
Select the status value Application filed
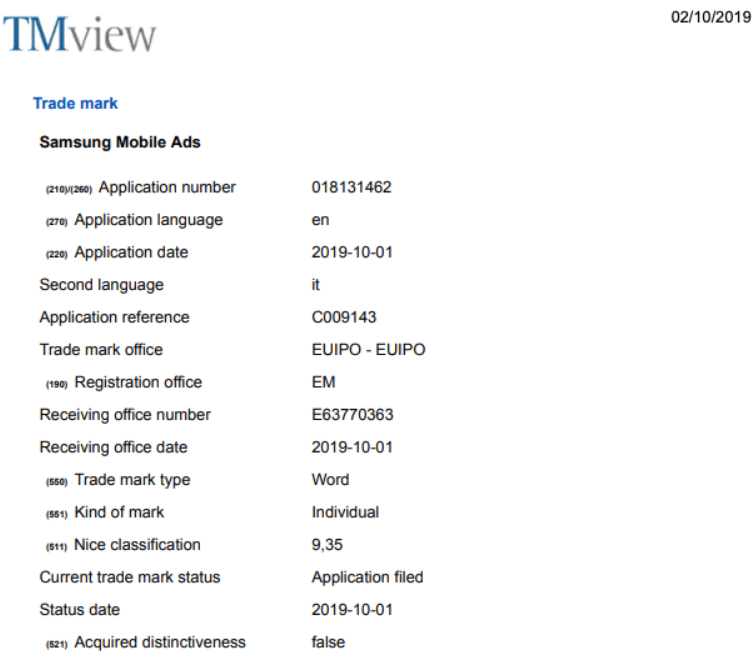(x=367, y=577)
